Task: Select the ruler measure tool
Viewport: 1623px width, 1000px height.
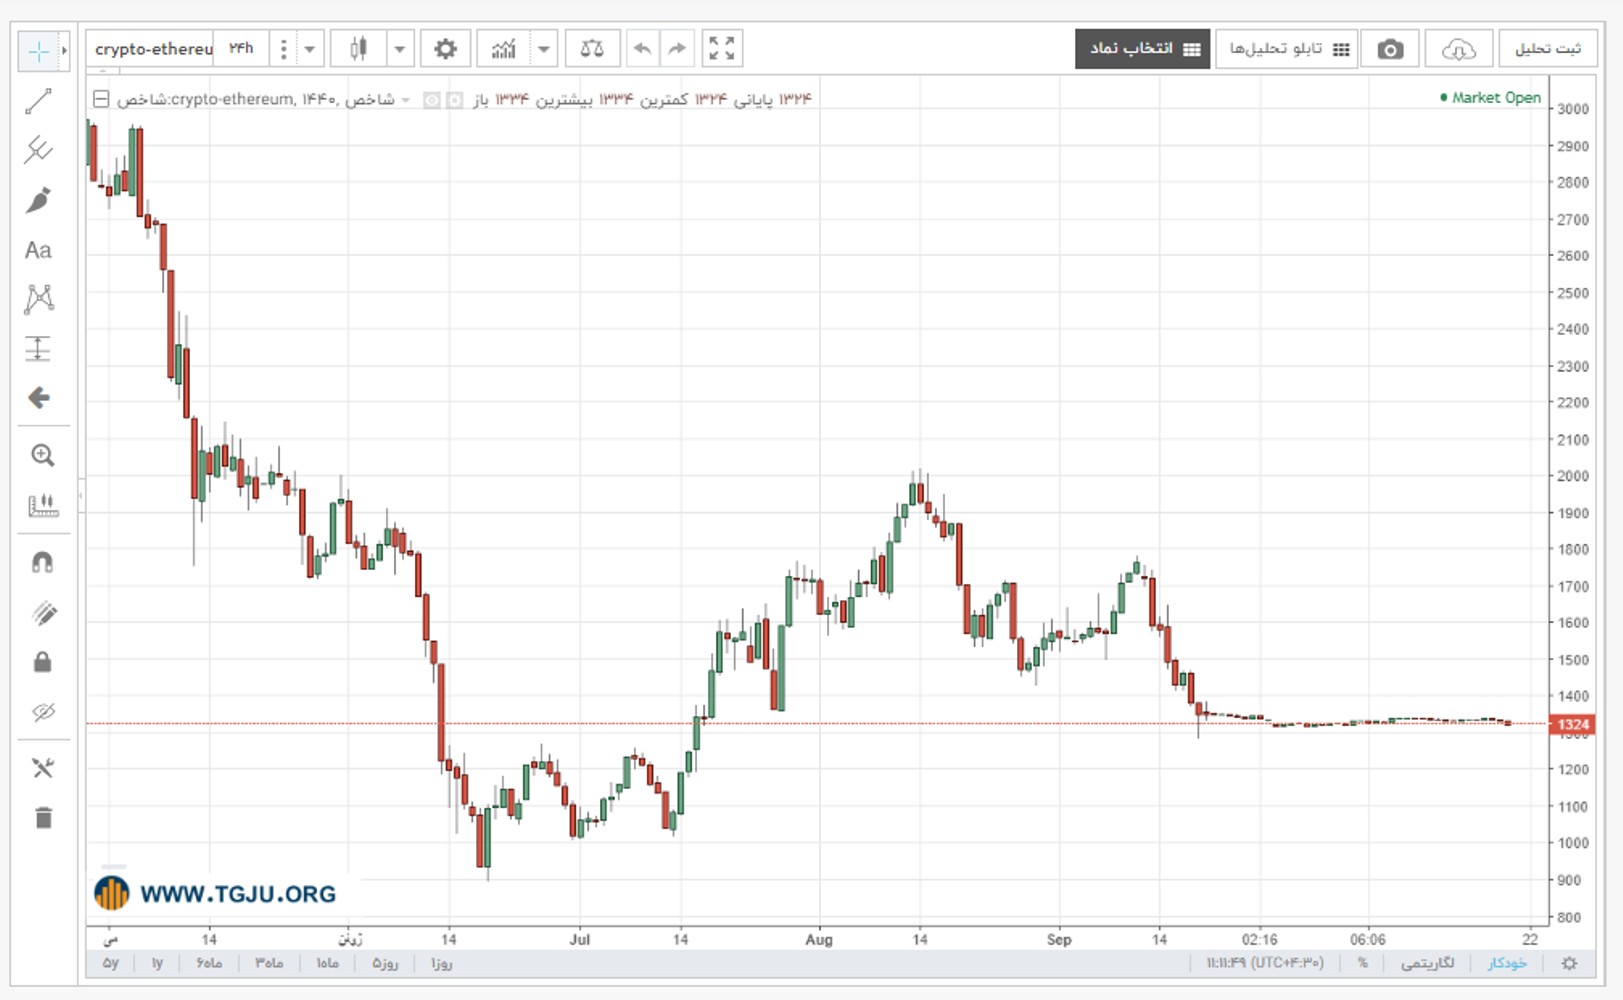Action: coord(43,505)
